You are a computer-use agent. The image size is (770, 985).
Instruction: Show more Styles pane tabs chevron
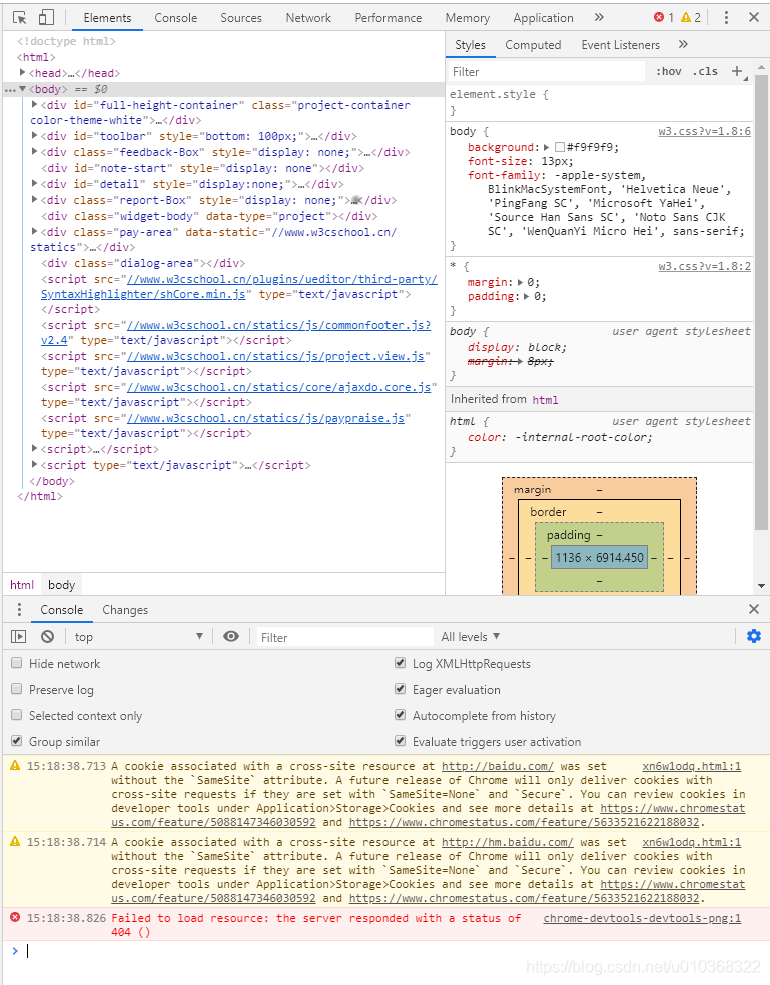(683, 44)
